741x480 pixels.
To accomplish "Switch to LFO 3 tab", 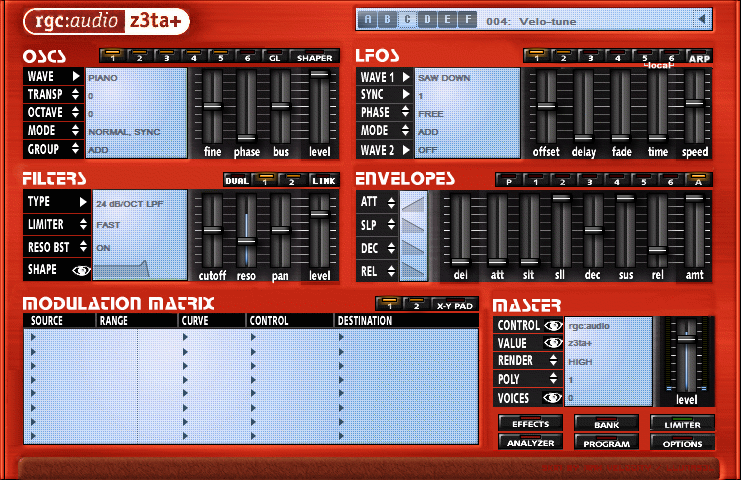I will click(590, 56).
